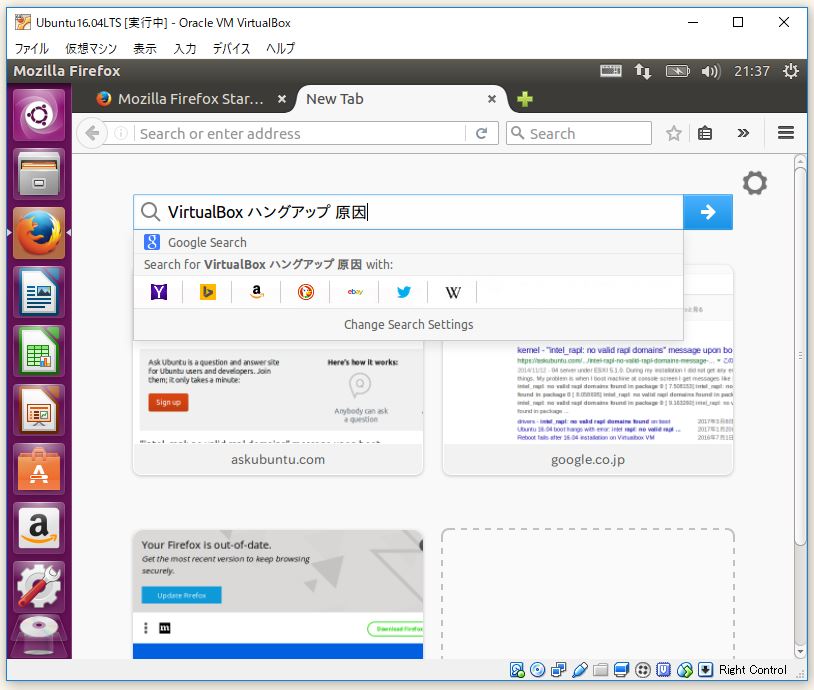Viewport: 814px width, 690px height.
Task: Click the back navigation arrow
Action: click(x=92, y=133)
